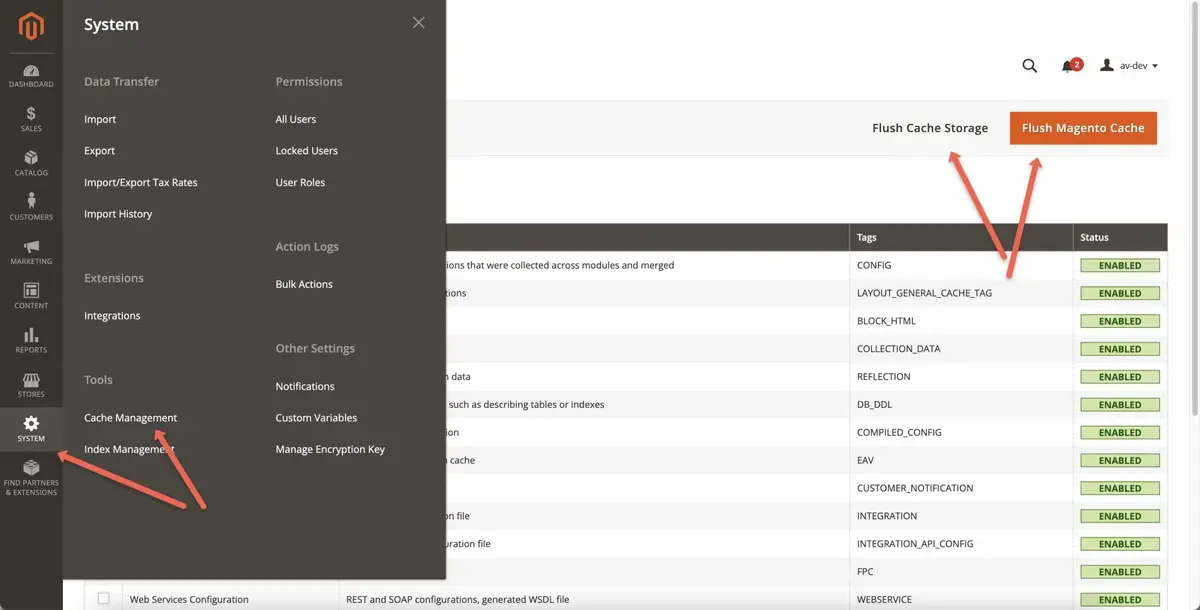Click the Magento logo icon
The image size is (1200, 610).
click(31, 27)
